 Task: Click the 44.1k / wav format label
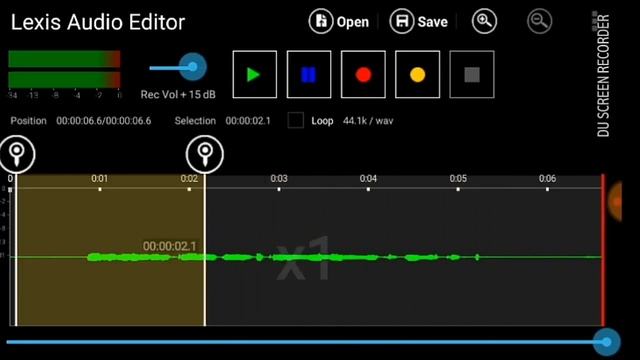368,121
